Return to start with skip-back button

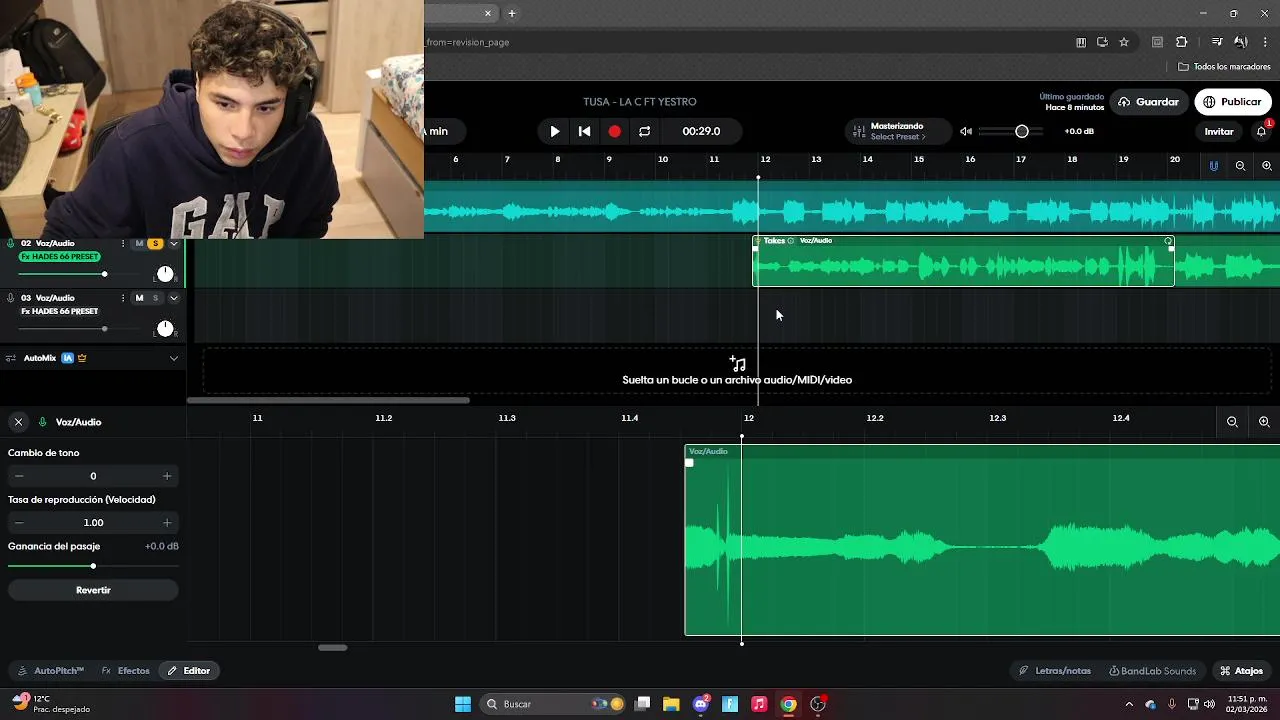coord(585,131)
